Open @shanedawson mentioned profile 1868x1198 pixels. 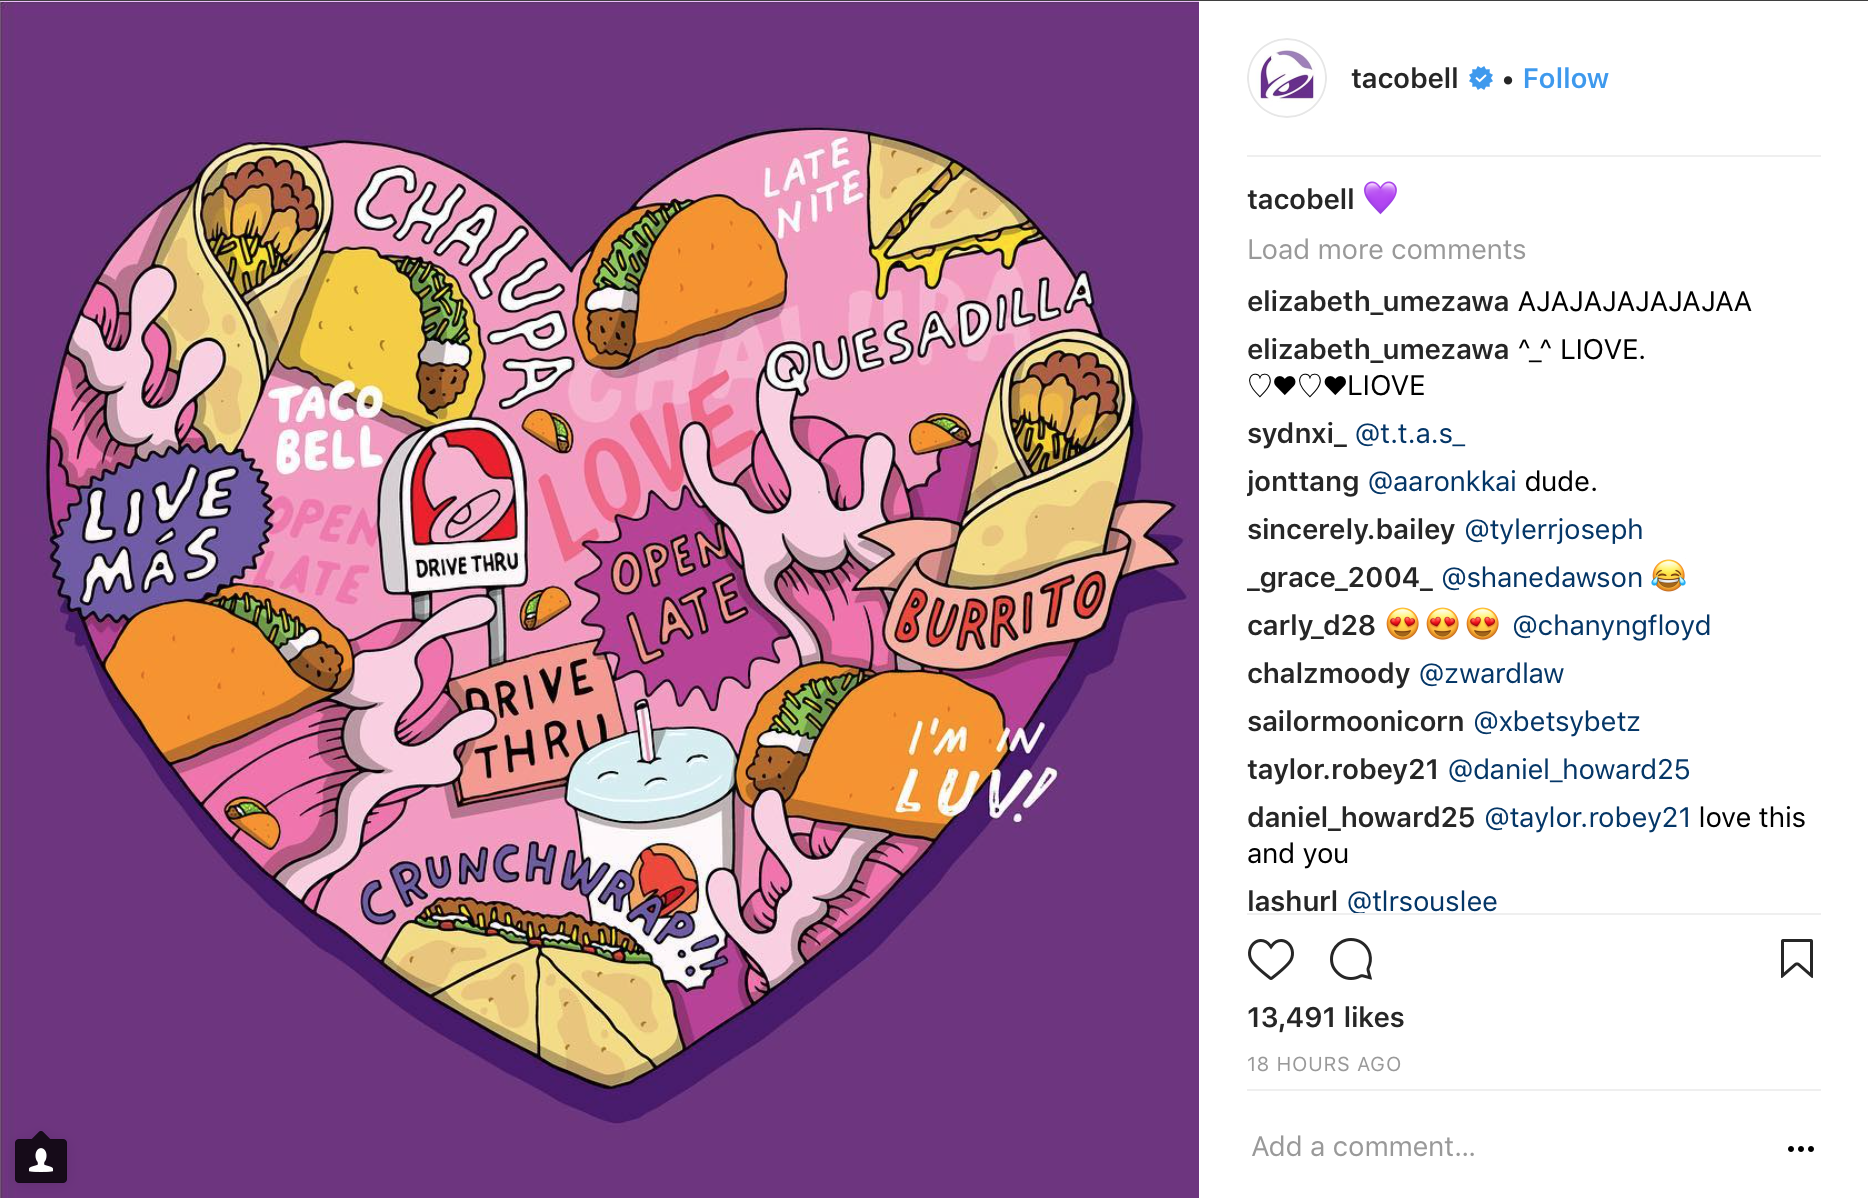click(1542, 577)
